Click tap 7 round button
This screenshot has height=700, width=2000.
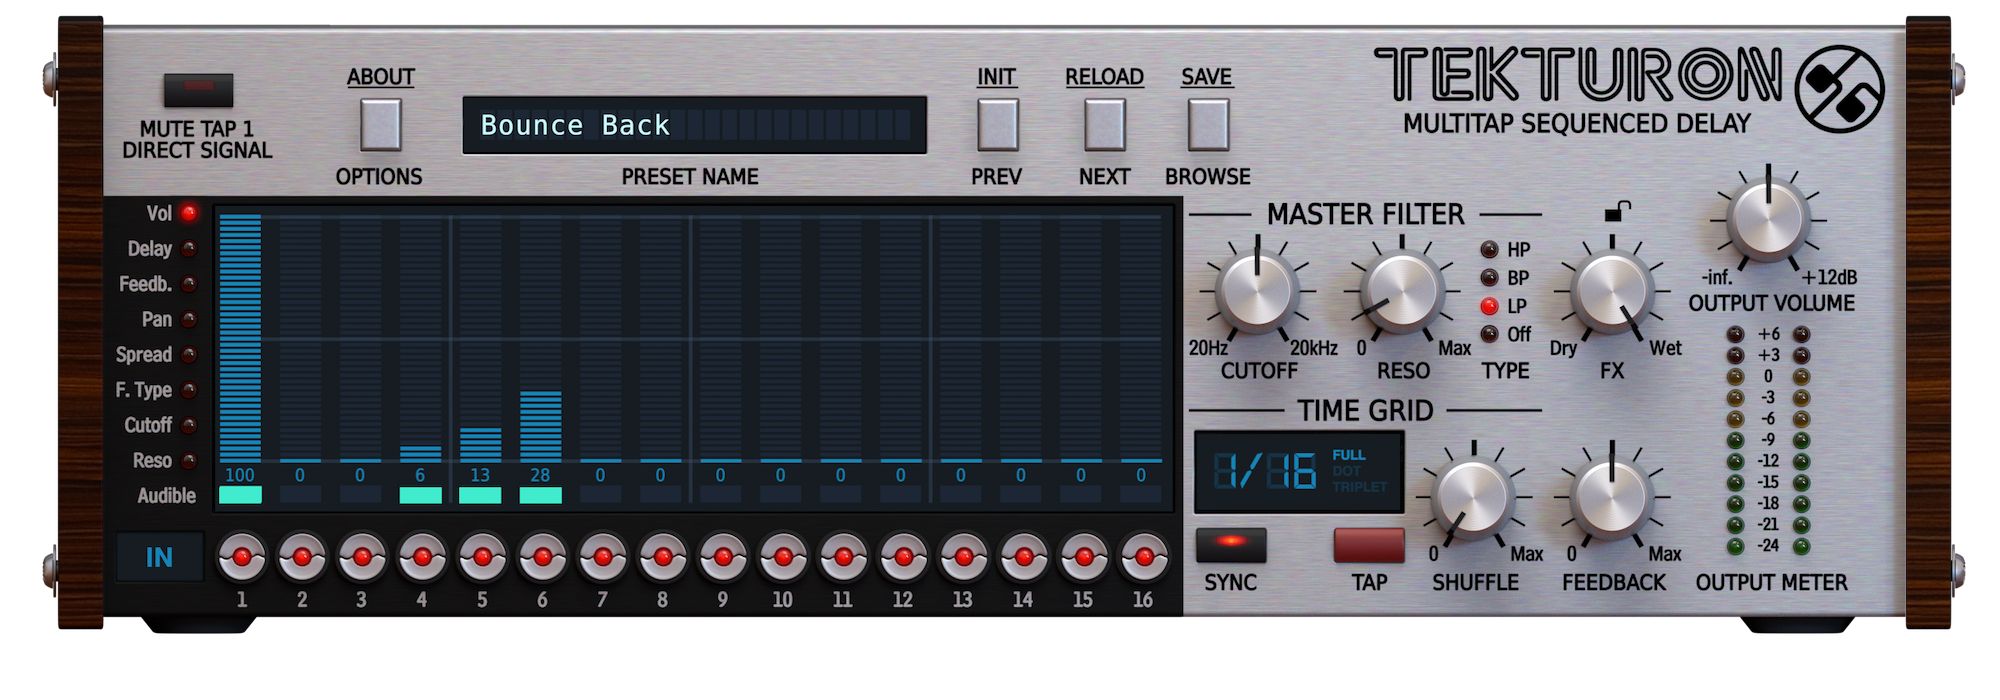point(602,556)
